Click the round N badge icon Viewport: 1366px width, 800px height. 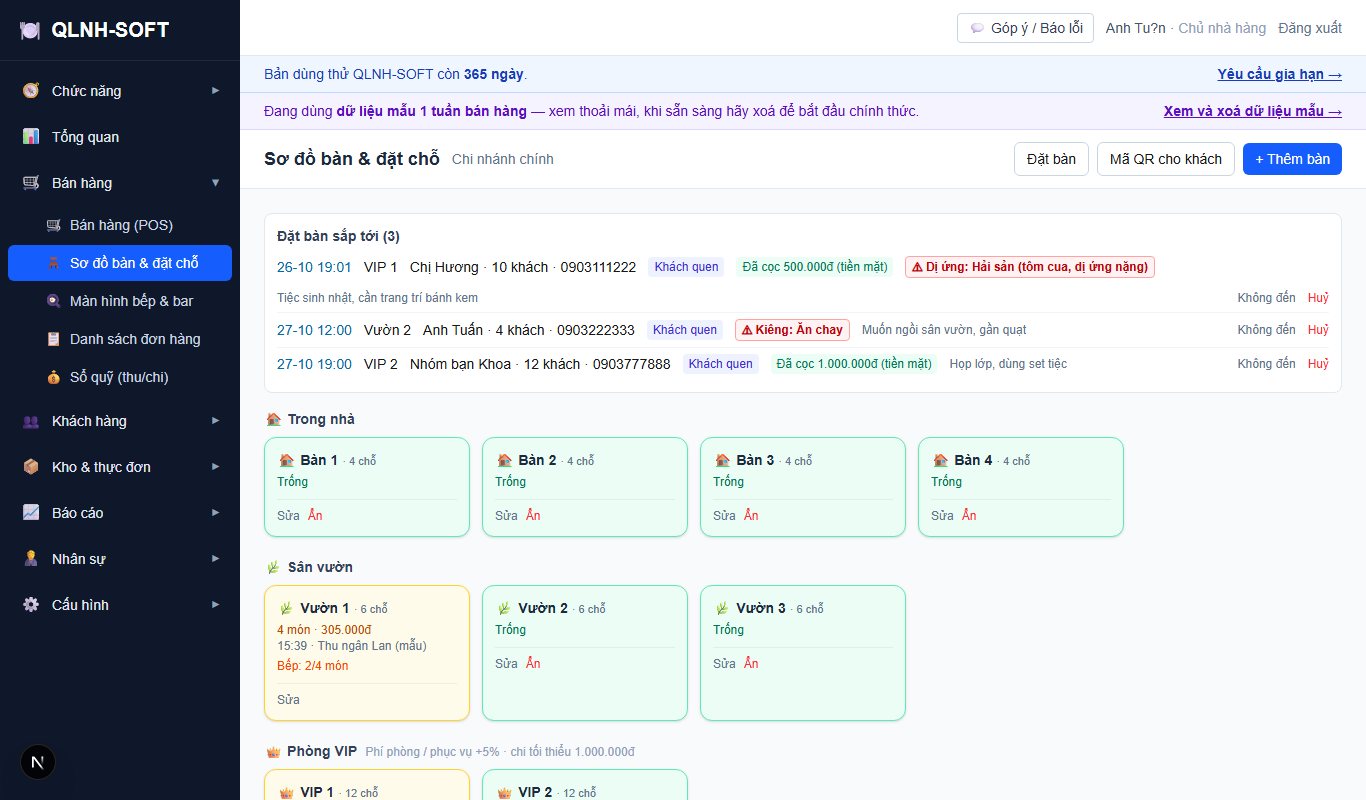click(x=38, y=762)
